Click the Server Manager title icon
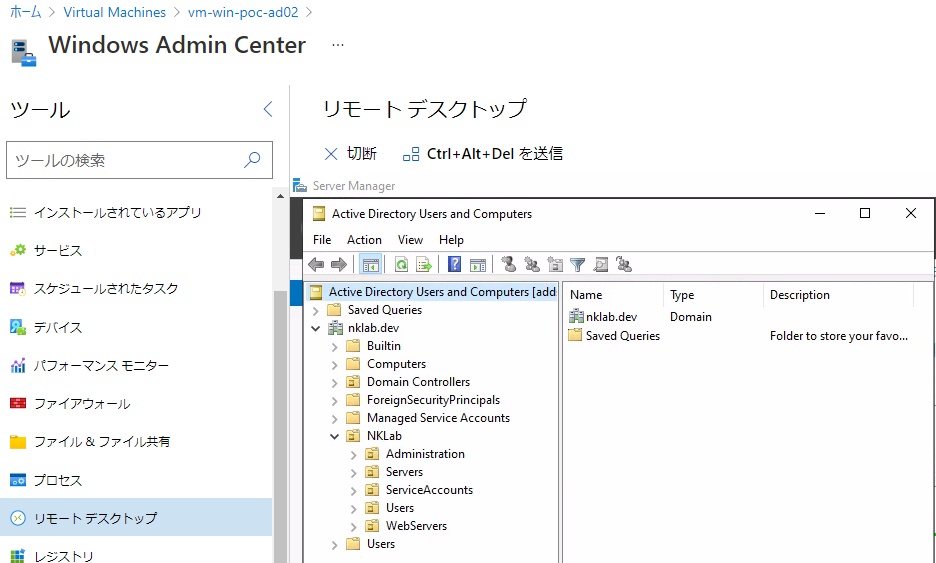936x563 pixels. (300, 186)
